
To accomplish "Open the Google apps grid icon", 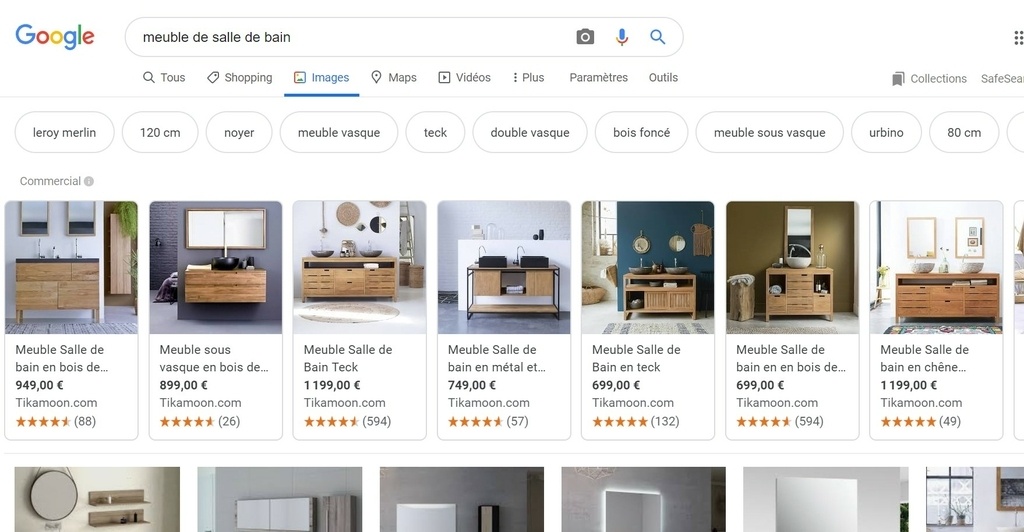I will pos(1019,38).
